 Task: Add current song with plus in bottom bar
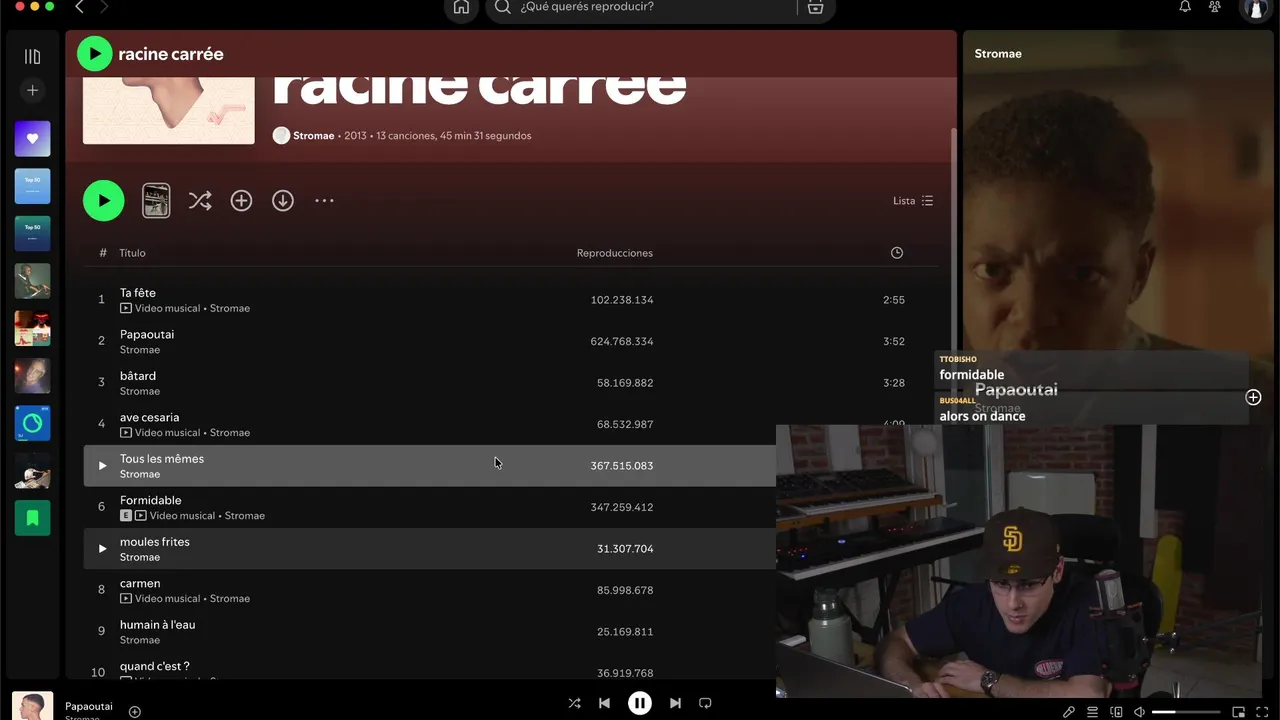click(x=135, y=712)
